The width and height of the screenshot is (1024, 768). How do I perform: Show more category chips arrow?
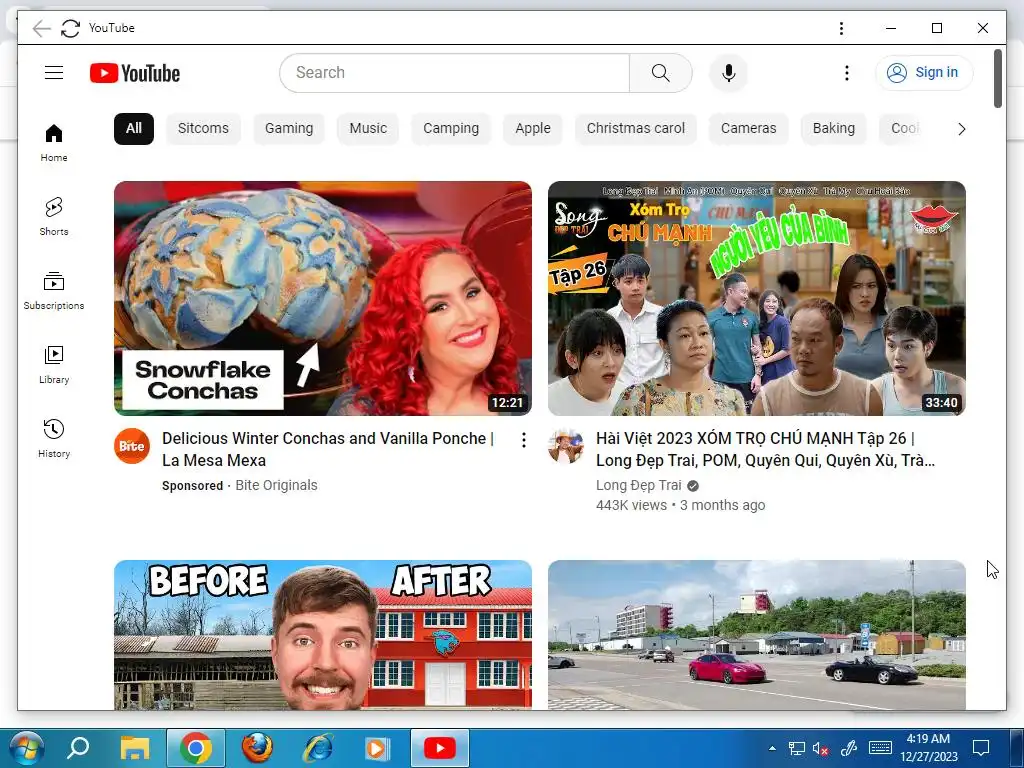(x=961, y=129)
